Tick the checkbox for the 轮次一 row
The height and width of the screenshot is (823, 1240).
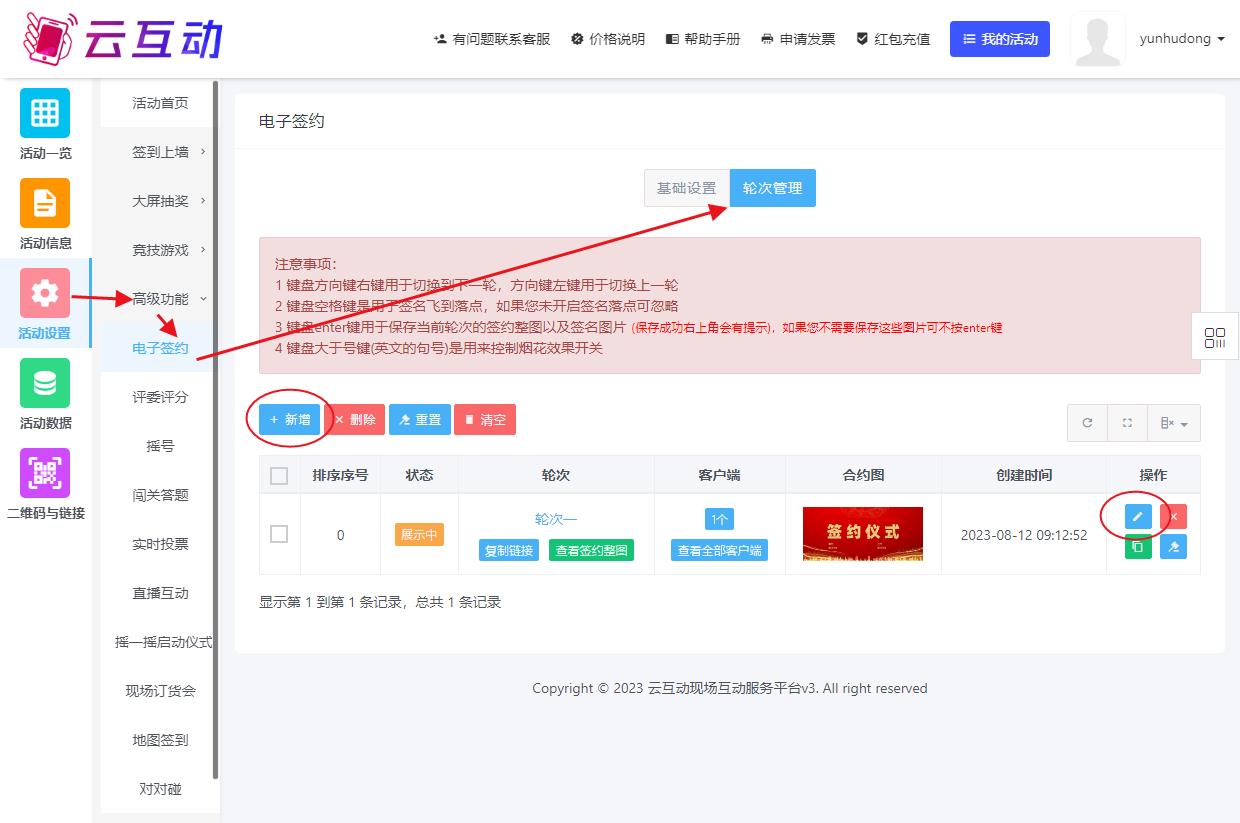click(279, 534)
